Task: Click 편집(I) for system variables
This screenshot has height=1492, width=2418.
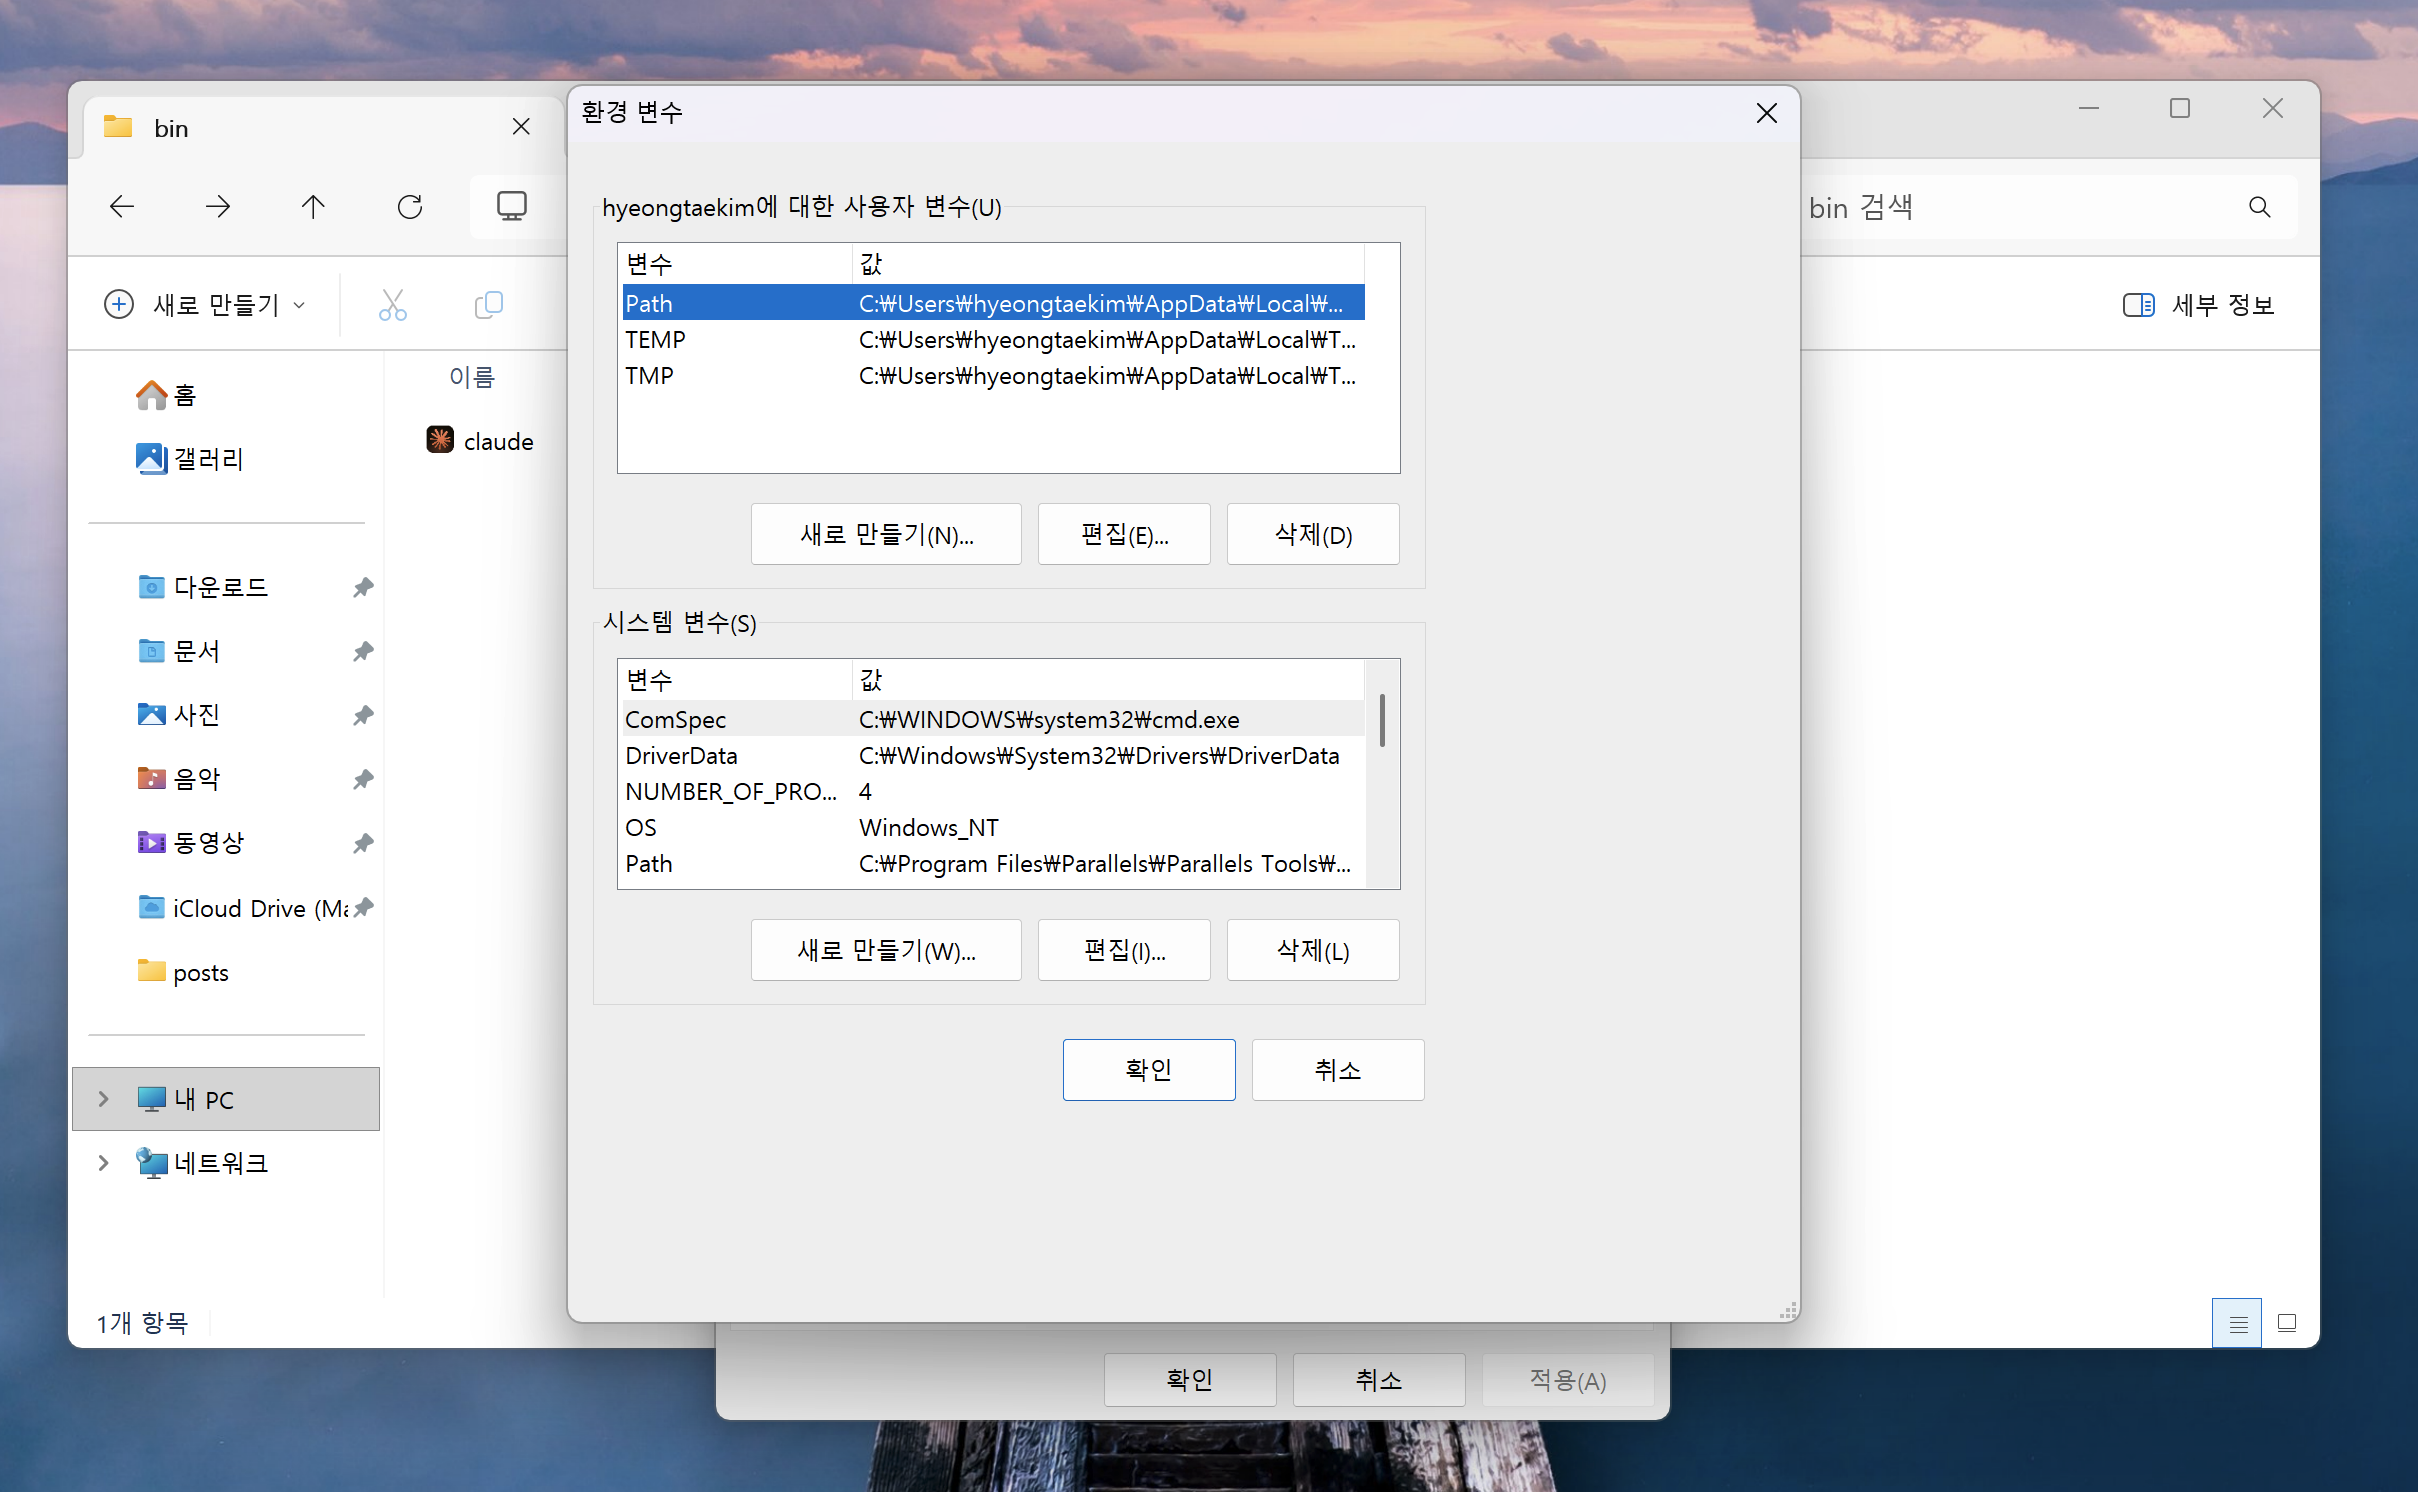Action: coord(1124,950)
